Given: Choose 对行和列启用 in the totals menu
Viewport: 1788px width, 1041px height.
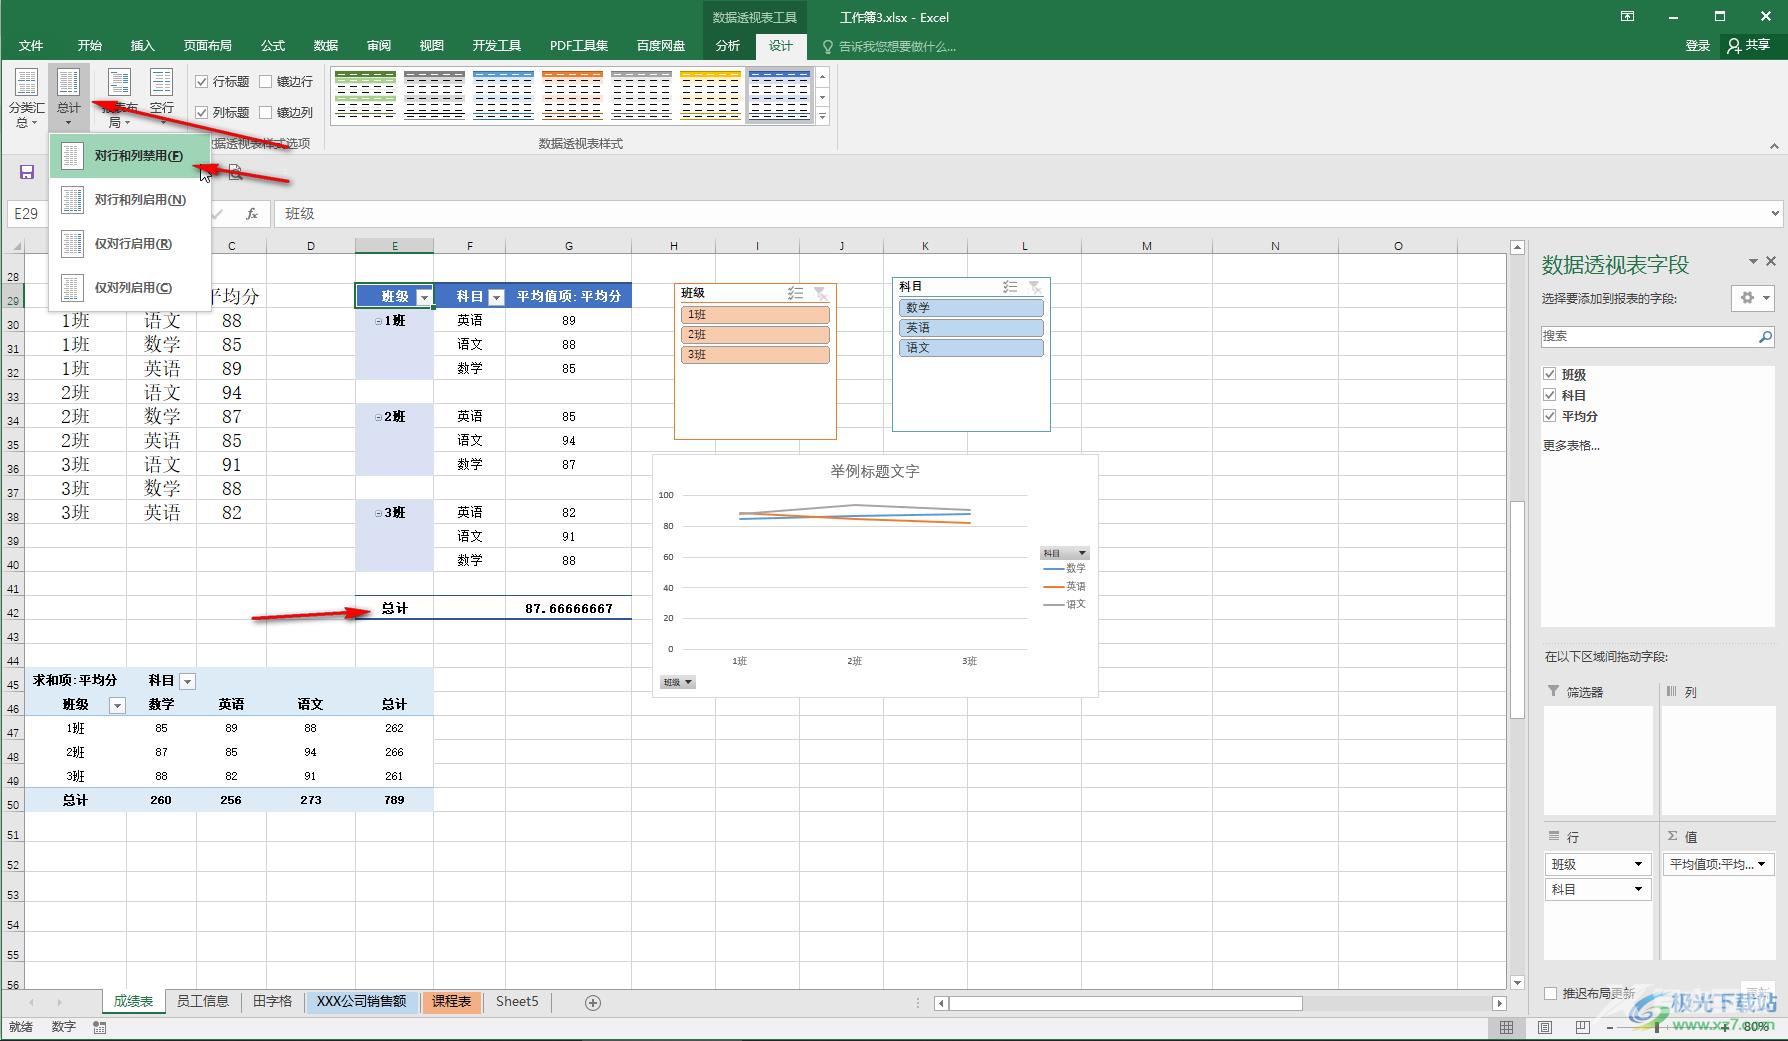Looking at the screenshot, I should [130, 200].
